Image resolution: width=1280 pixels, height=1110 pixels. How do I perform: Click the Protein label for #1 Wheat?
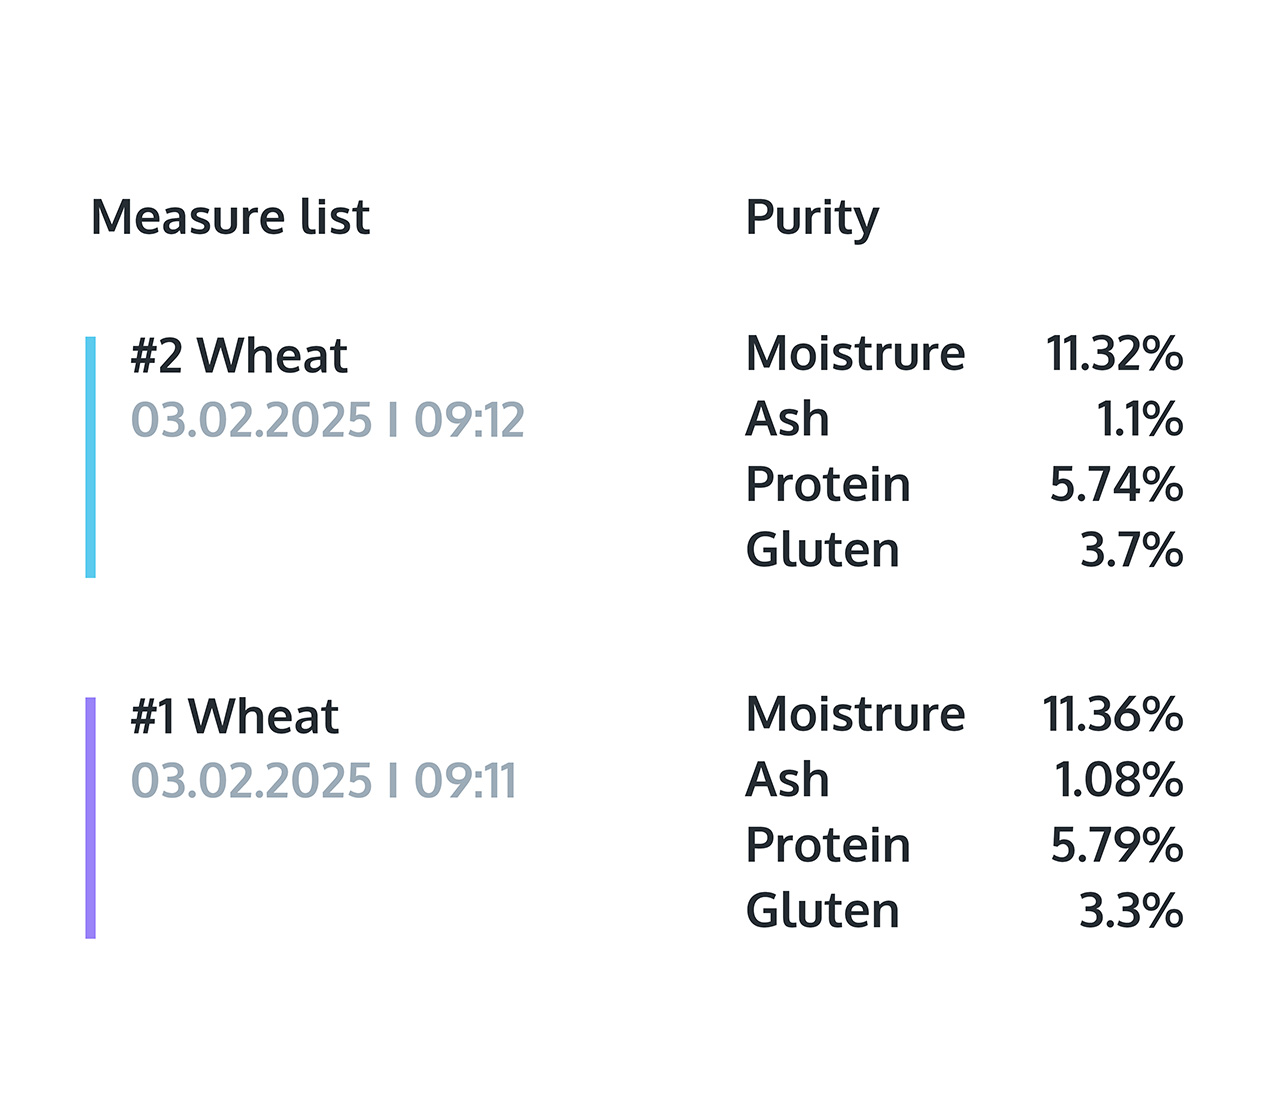tap(828, 846)
